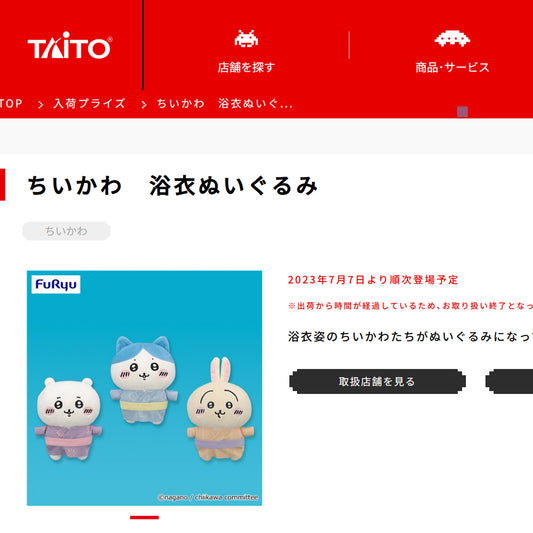The image size is (533, 533).
Task: Open the space invader store search icon
Action: pos(246,39)
